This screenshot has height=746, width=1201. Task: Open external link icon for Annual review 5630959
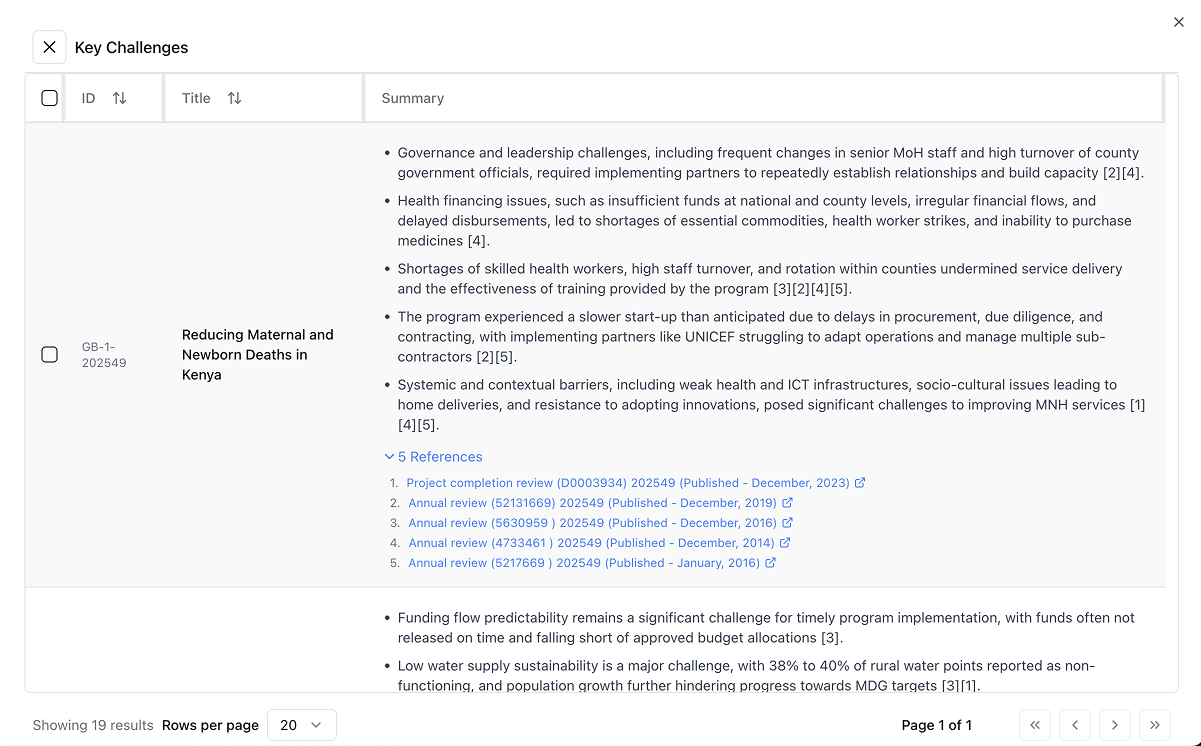(x=787, y=523)
